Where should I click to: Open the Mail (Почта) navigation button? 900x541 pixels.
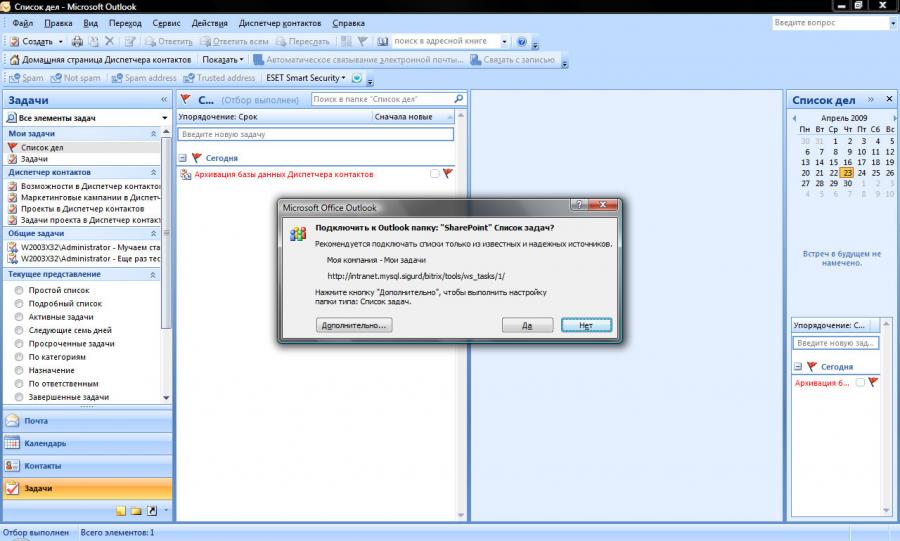[88, 421]
